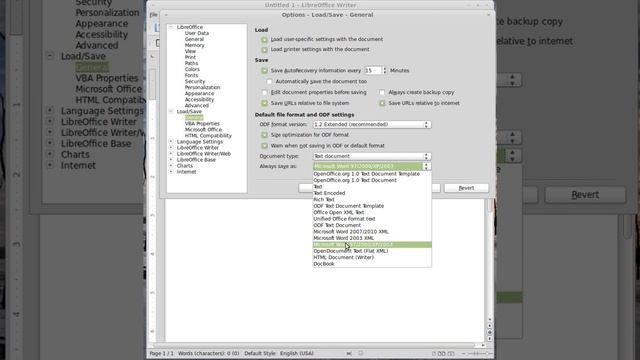Open the navigation circle button on scrollbar

490,332
